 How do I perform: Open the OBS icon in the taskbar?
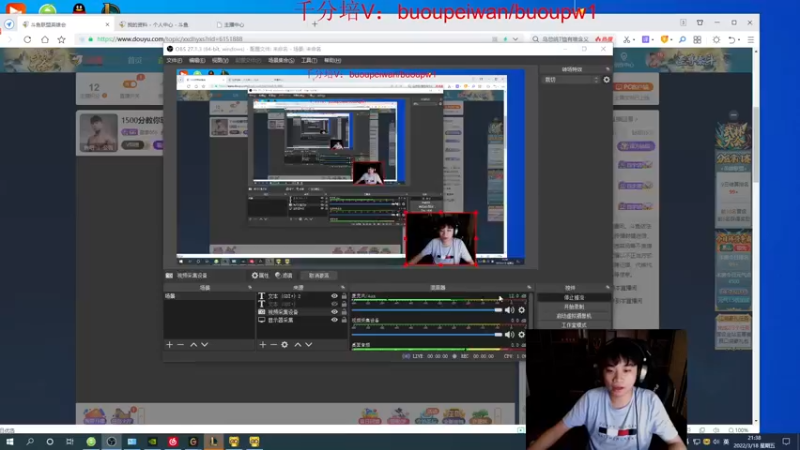(111, 441)
